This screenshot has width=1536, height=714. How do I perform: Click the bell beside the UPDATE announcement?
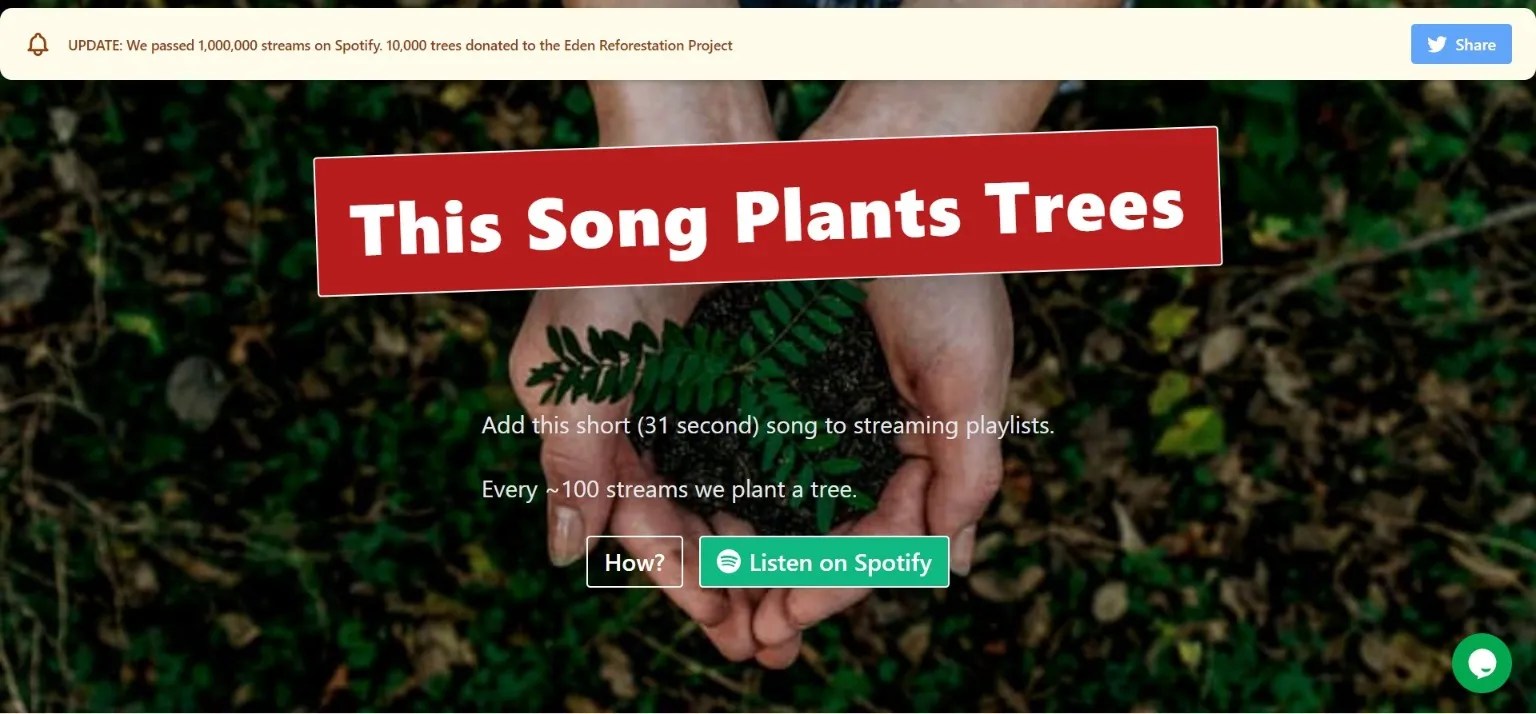point(38,44)
